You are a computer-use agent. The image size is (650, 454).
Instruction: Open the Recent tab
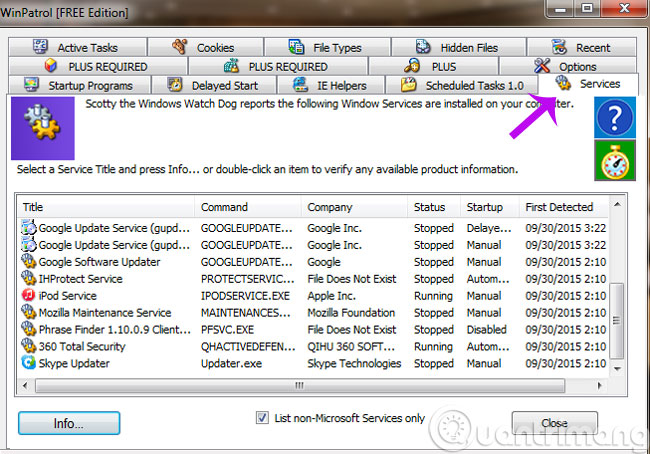[x=582, y=47]
